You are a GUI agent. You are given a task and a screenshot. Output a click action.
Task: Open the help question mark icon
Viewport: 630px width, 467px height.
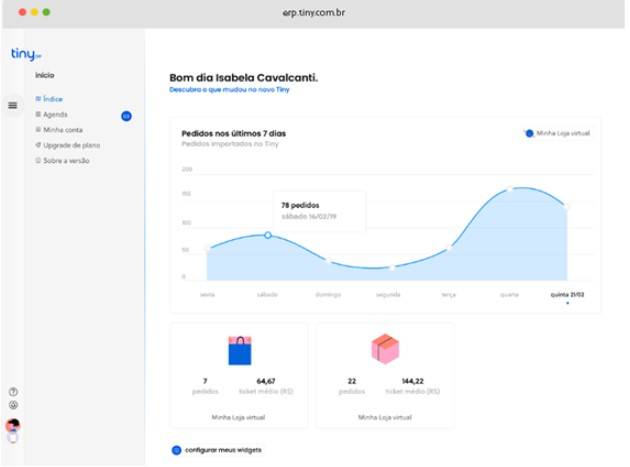13,391
